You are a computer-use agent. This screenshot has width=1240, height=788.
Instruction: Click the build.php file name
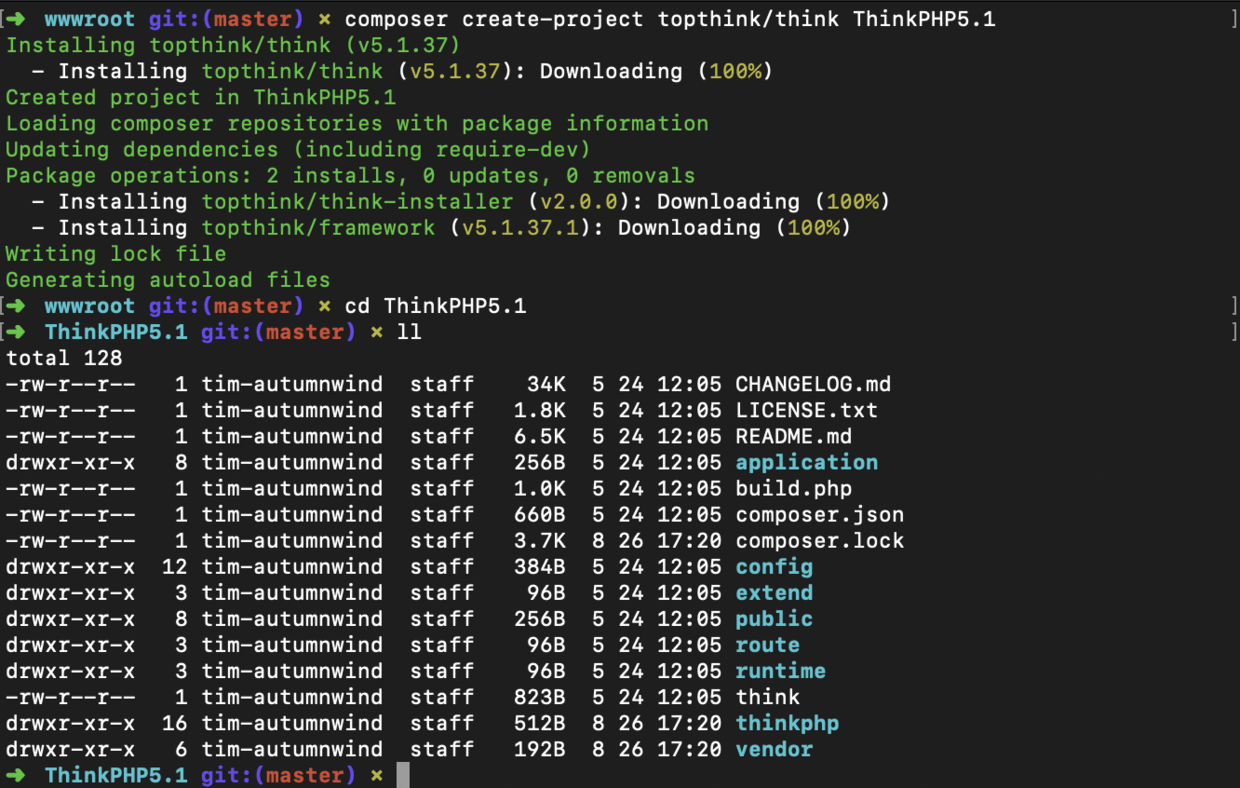(794, 488)
